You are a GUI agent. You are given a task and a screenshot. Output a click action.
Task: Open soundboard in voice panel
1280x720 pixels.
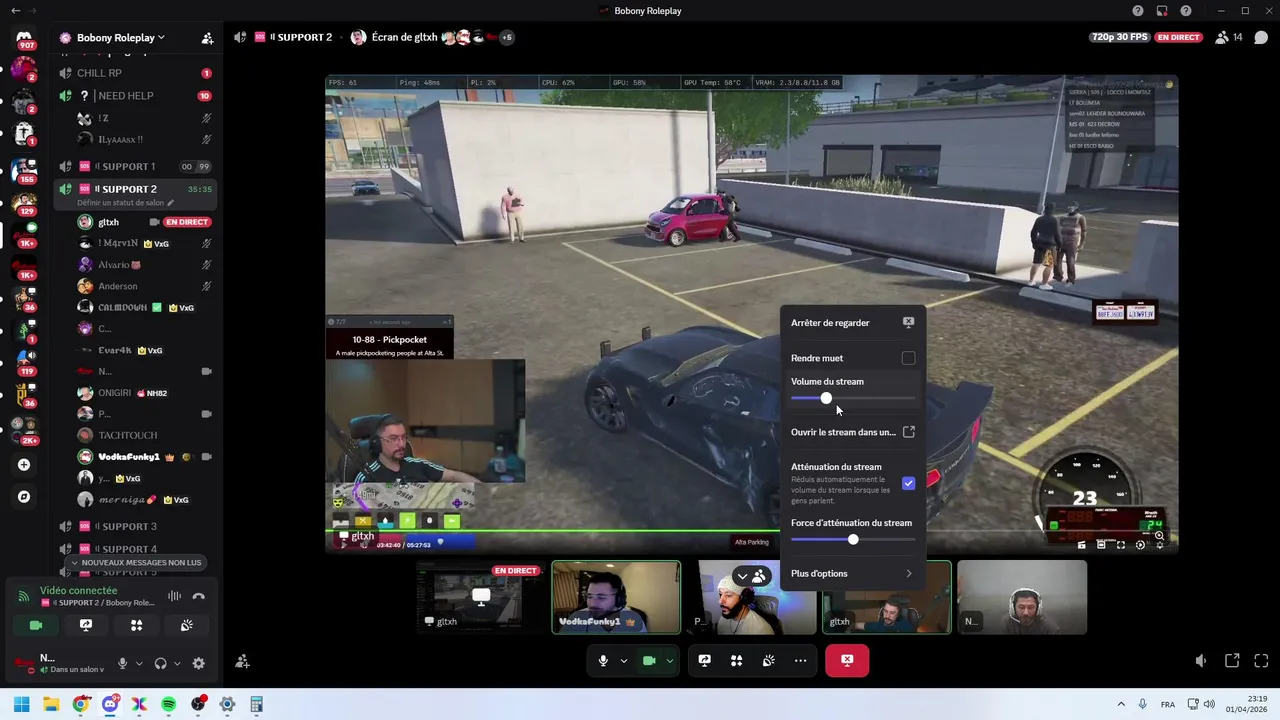(186, 625)
